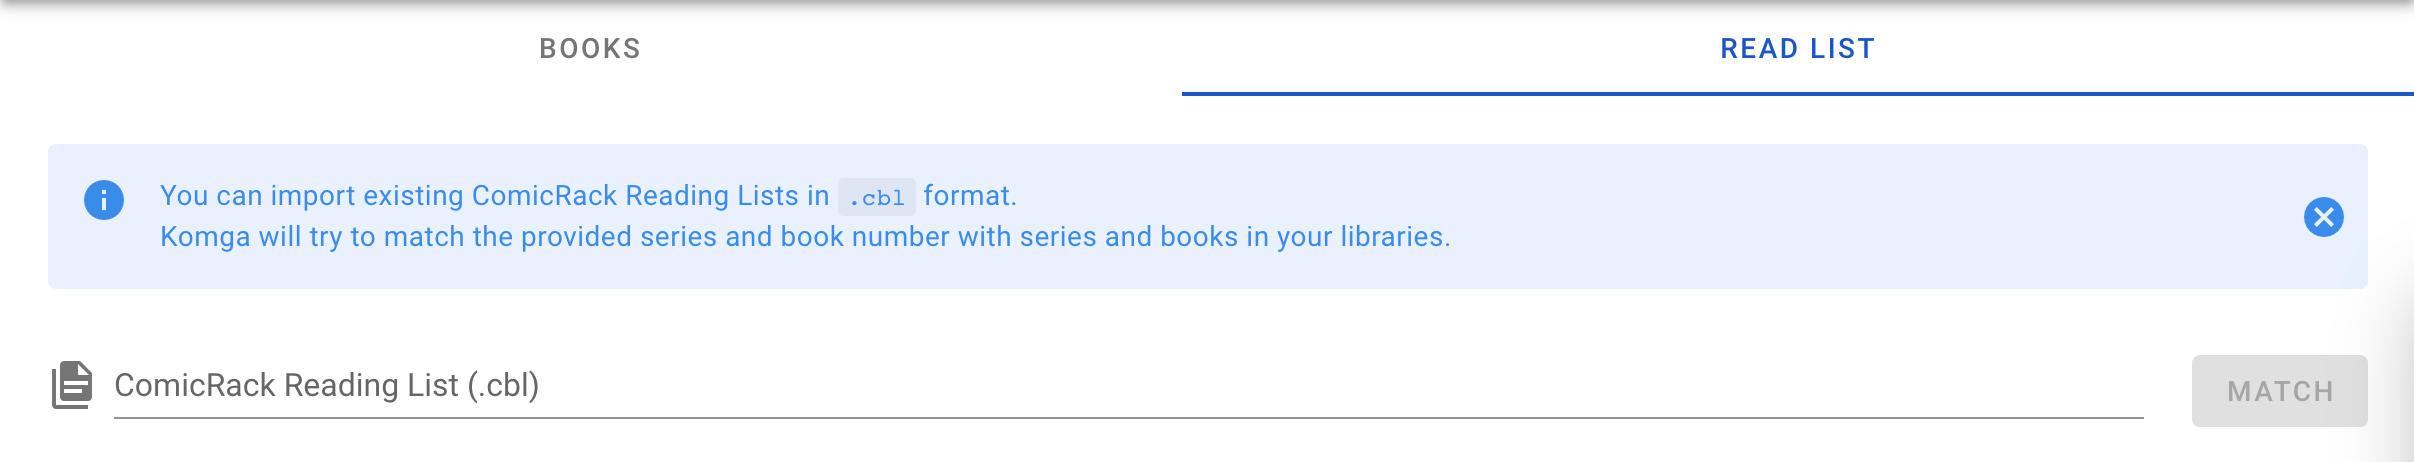Click the file document icon beside the input
This screenshot has width=2414, height=462.
(x=72, y=385)
